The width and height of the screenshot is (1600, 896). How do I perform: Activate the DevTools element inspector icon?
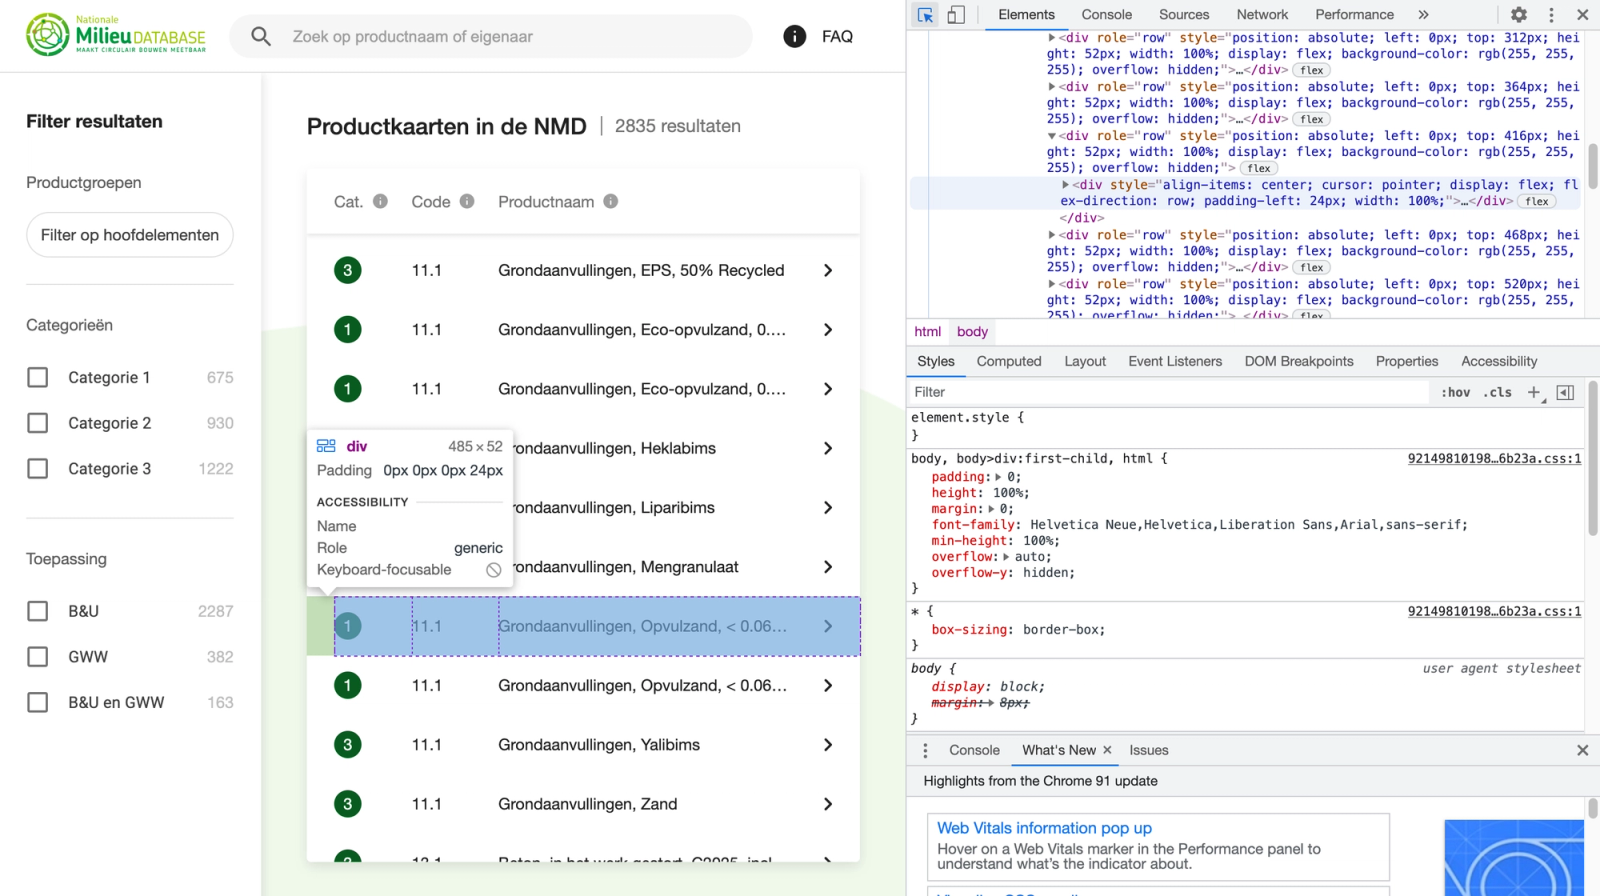tap(925, 15)
